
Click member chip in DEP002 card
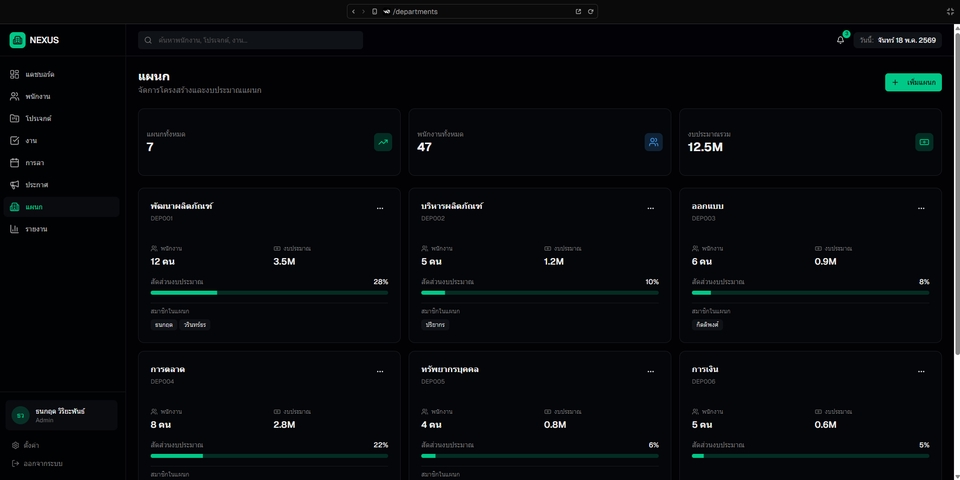pyautogui.click(x=435, y=325)
